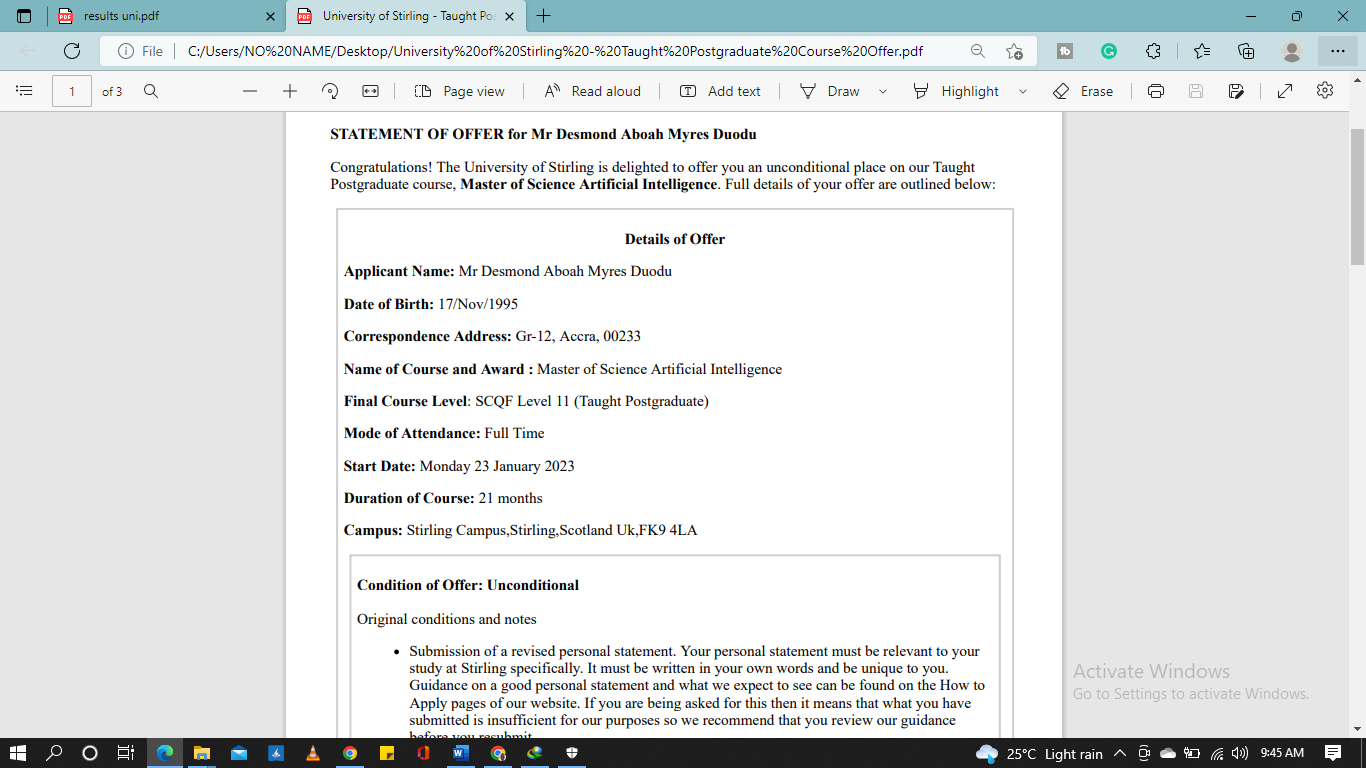Image resolution: width=1366 pixels, height=768 pixels.
Task: Click the find-in-PDF magnifier icon
Action: pos(151,91)
